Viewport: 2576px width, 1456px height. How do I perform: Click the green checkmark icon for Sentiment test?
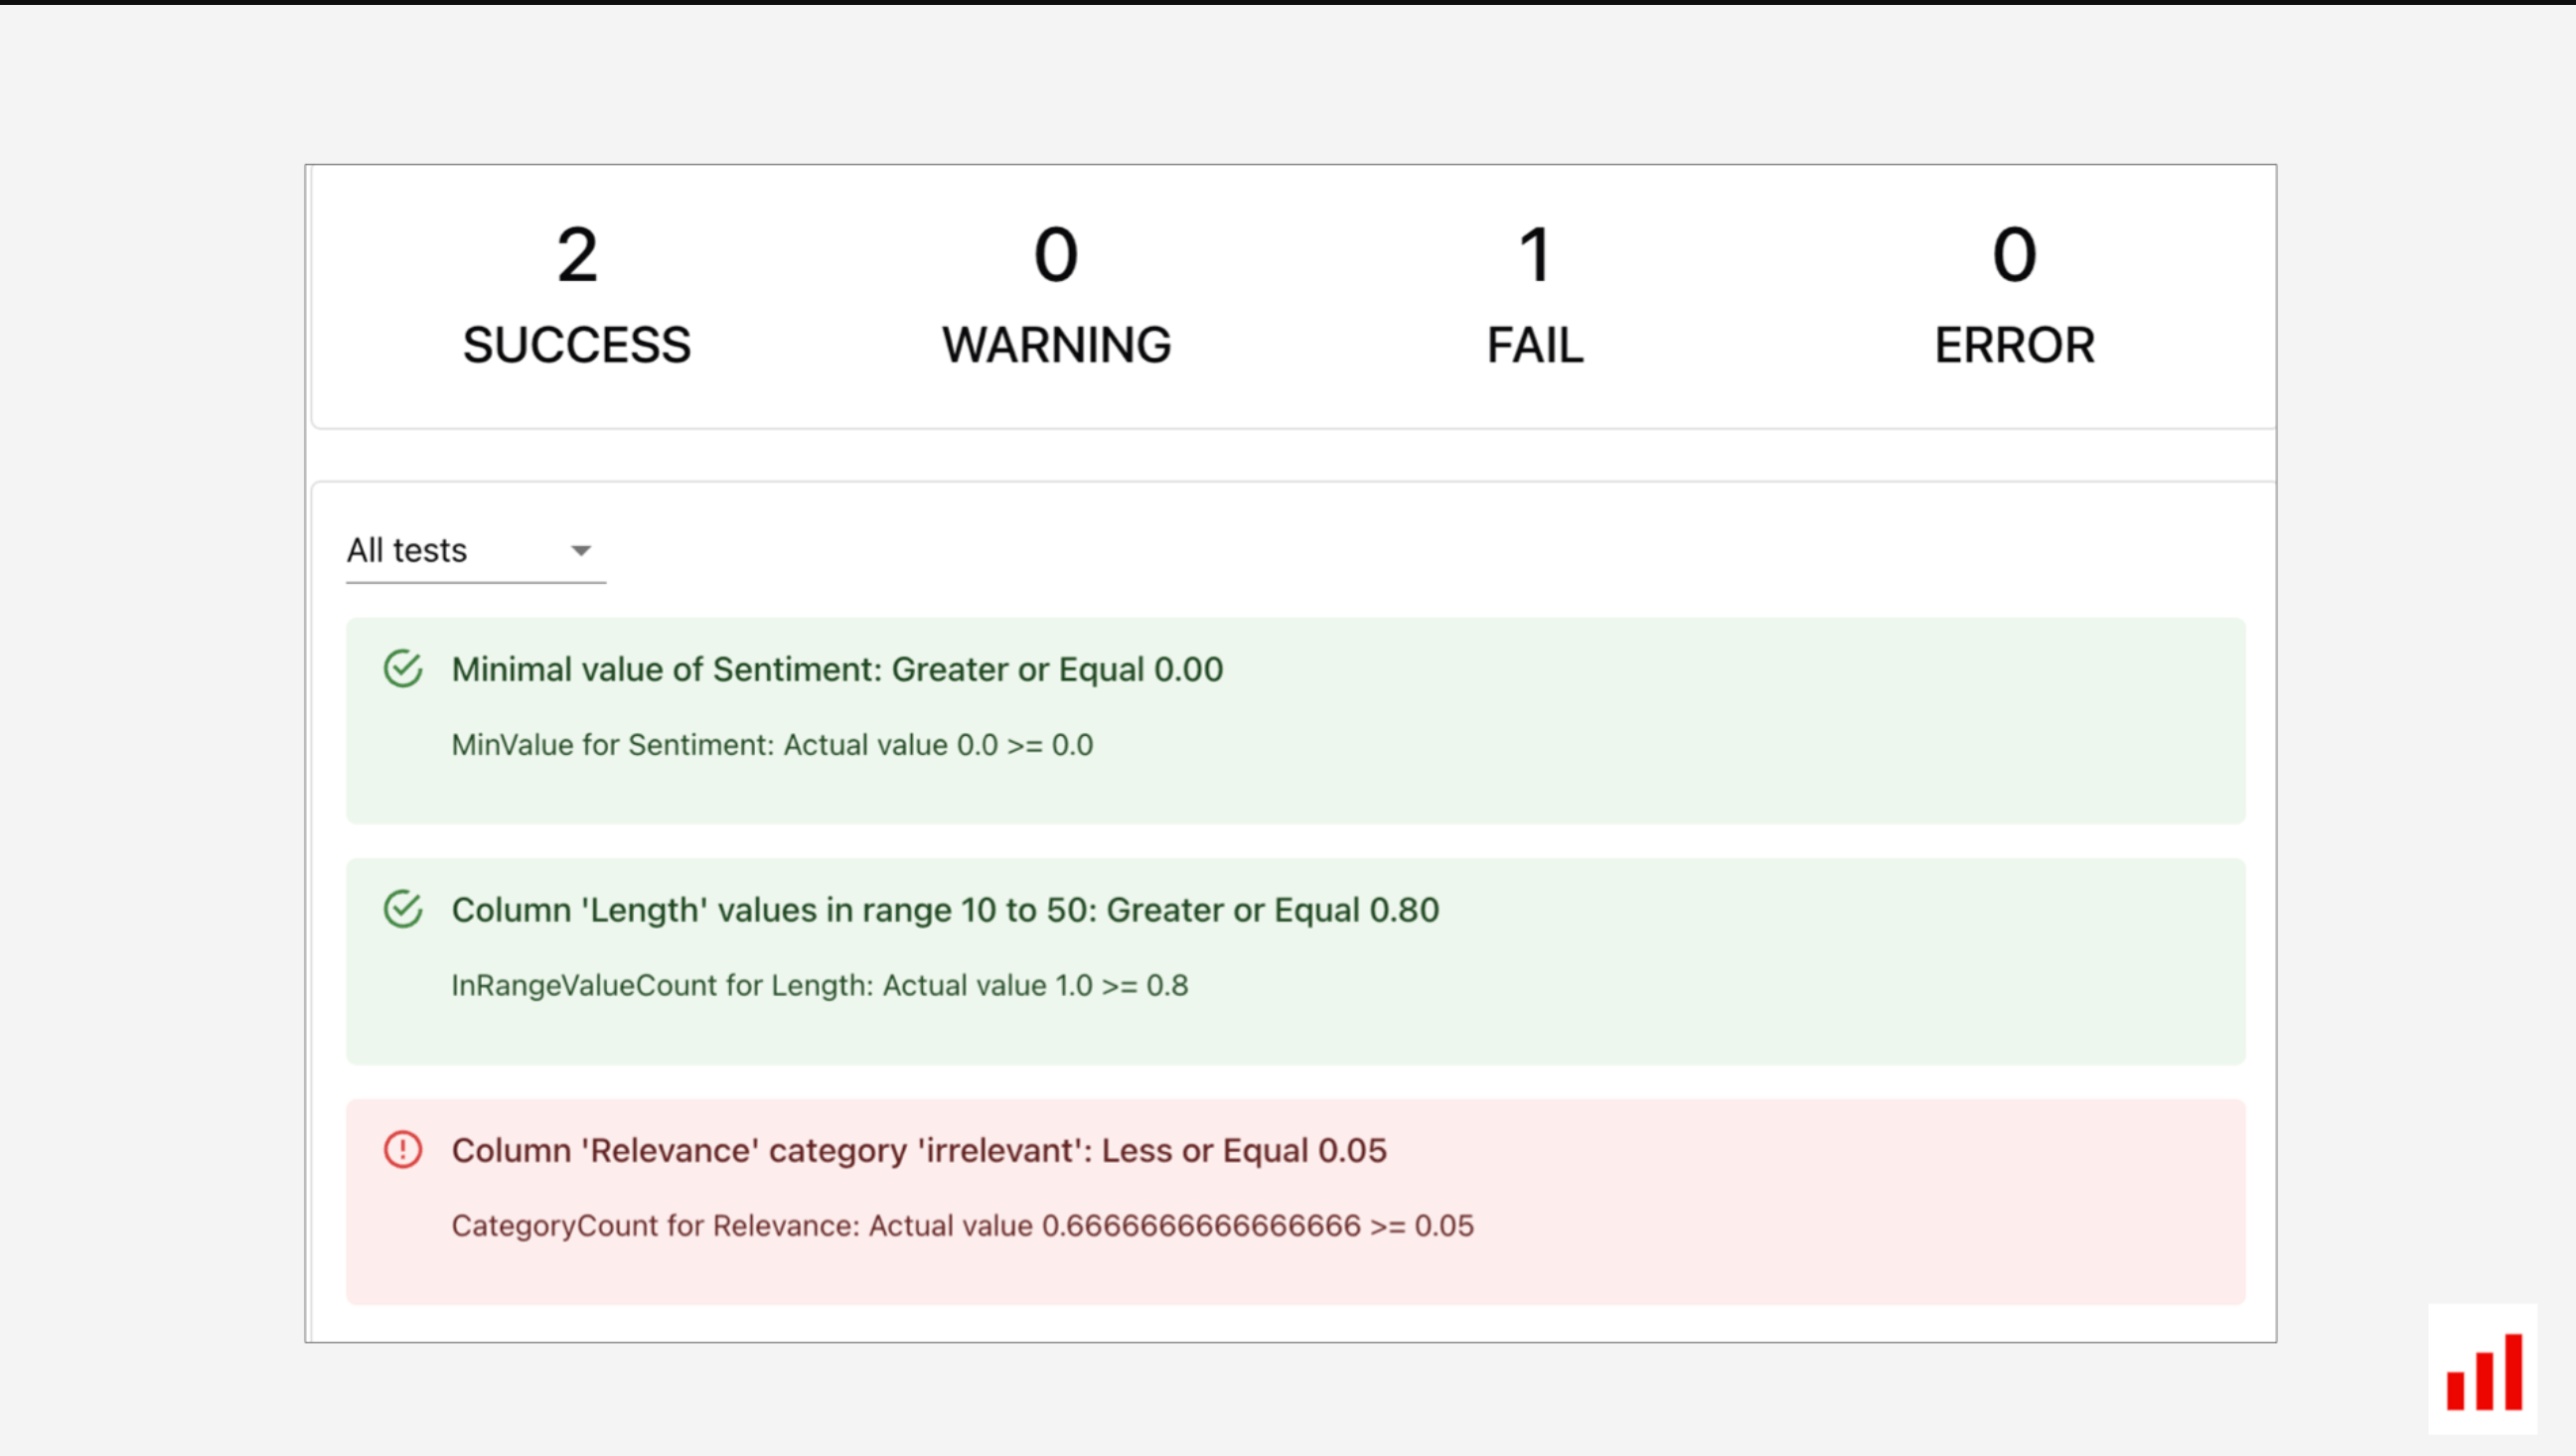pos(403,669)
